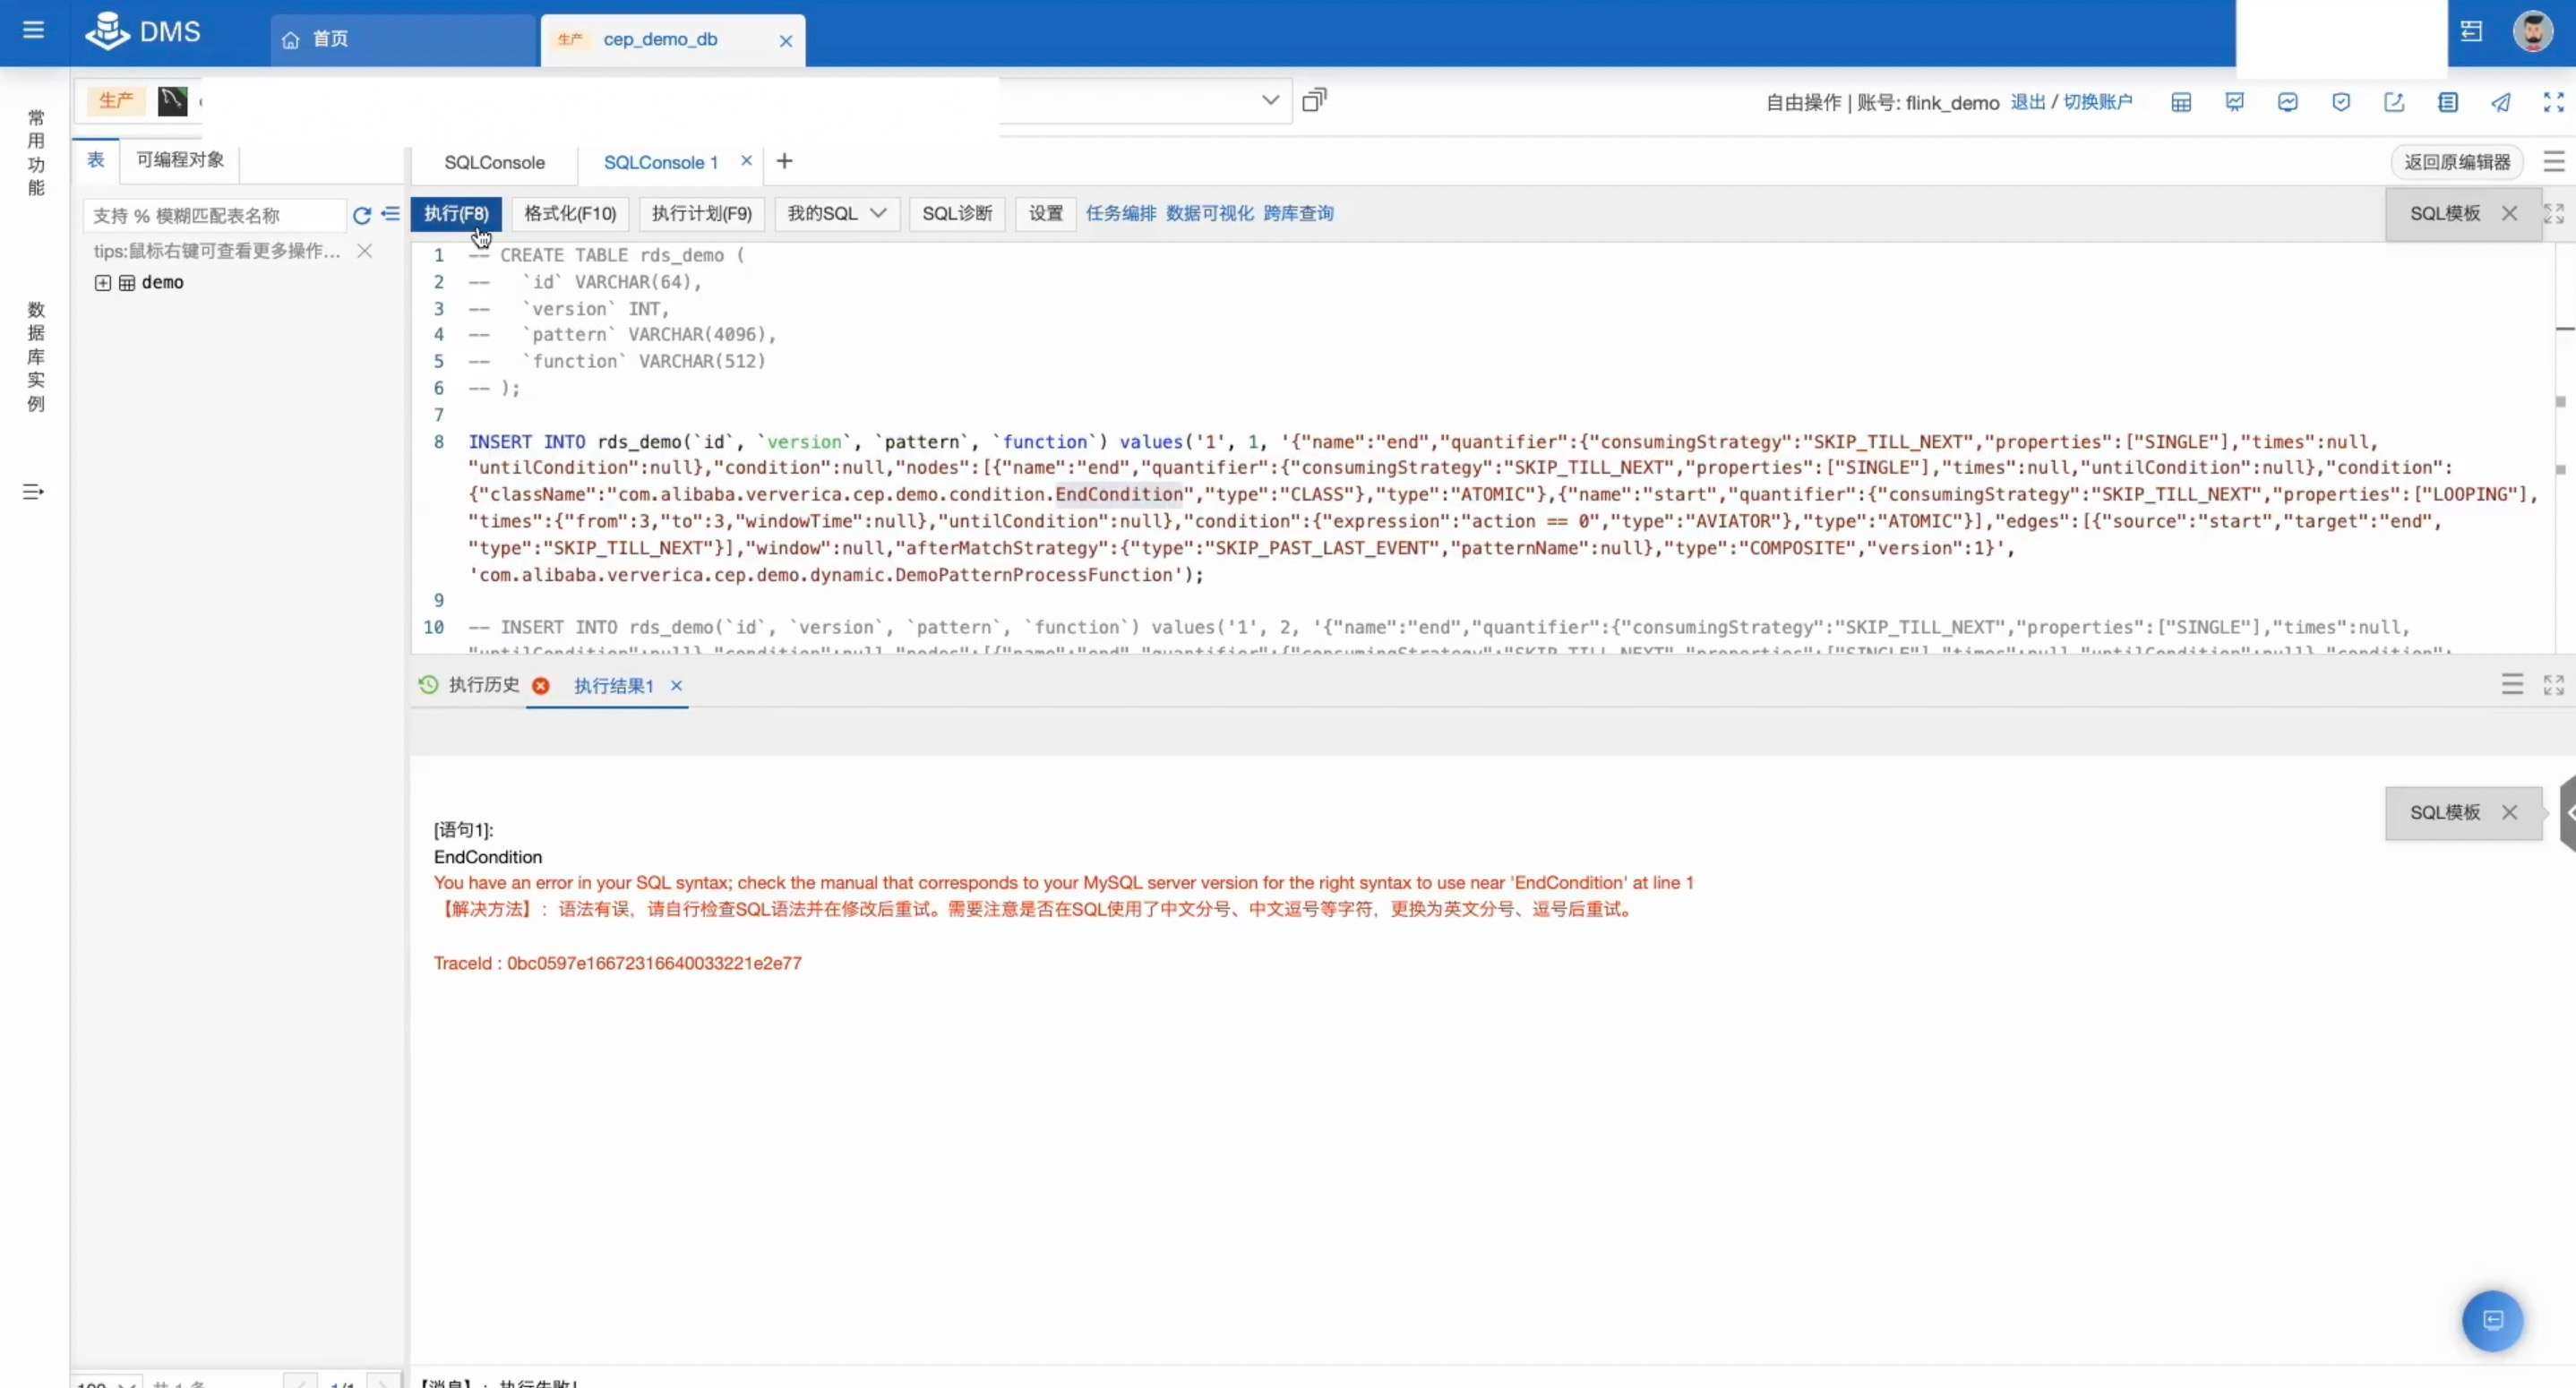The width and height of the screenshot is (2576, 1388).
Task: Click the dashboard chart icon in top-right toolbar
Action: click(x=2235, y=102)
